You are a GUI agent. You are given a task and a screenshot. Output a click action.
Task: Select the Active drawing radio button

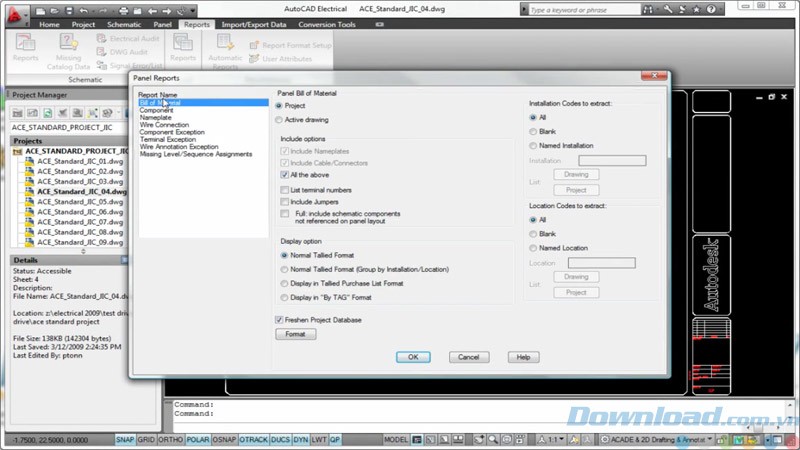pyautogui.click(x=279, y=120)
